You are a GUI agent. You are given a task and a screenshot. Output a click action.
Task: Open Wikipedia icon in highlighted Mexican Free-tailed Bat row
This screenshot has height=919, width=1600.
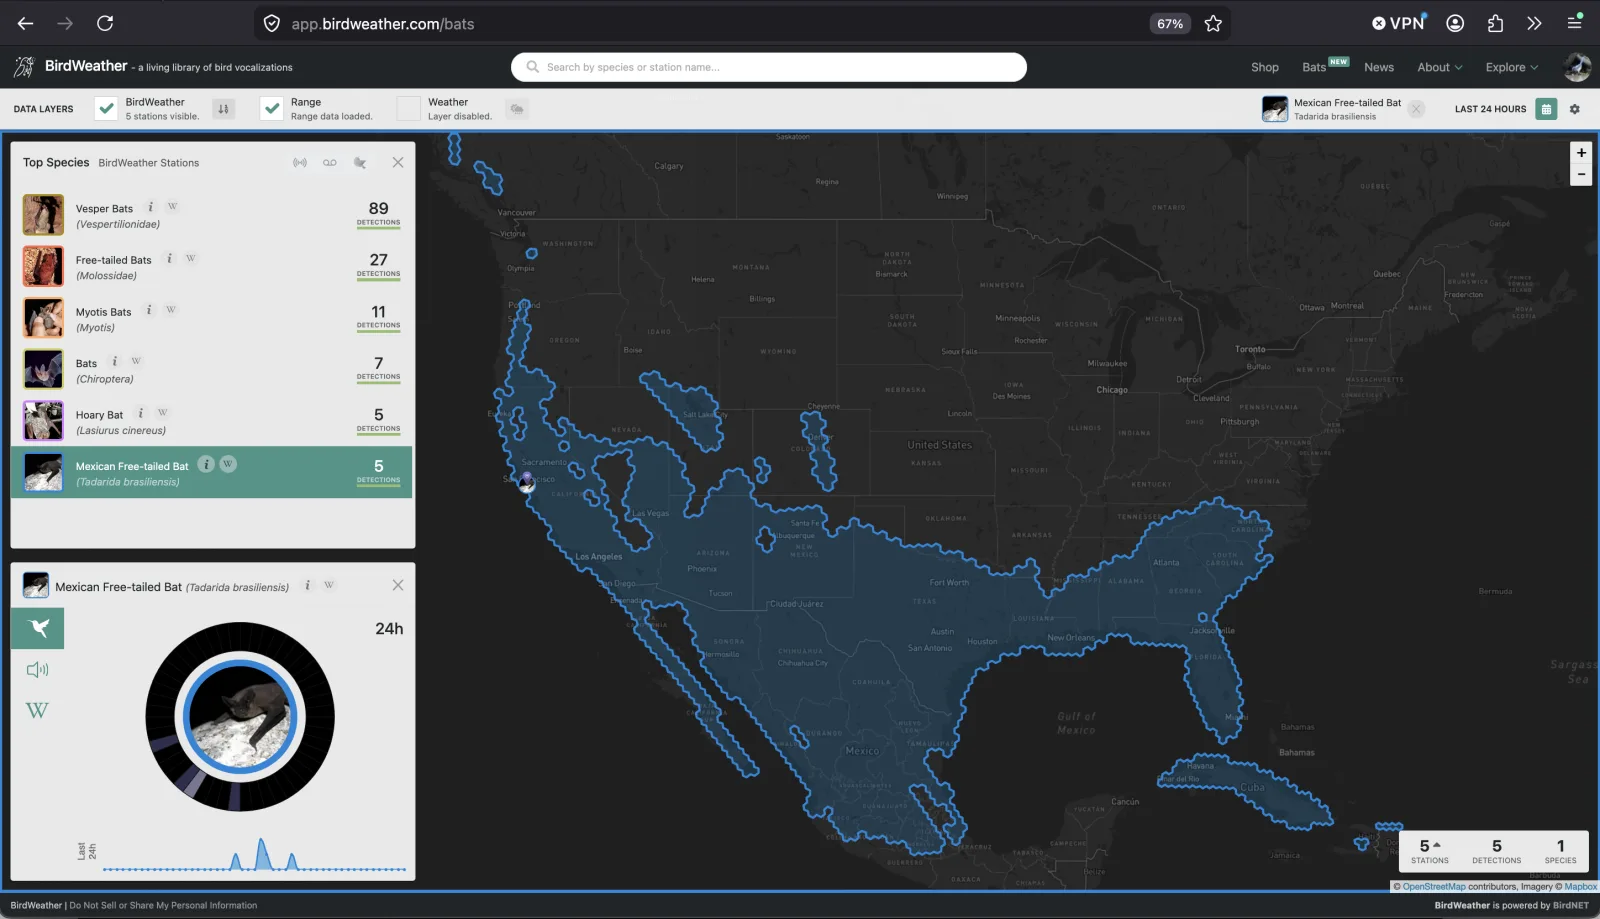[x=228, y=464]
